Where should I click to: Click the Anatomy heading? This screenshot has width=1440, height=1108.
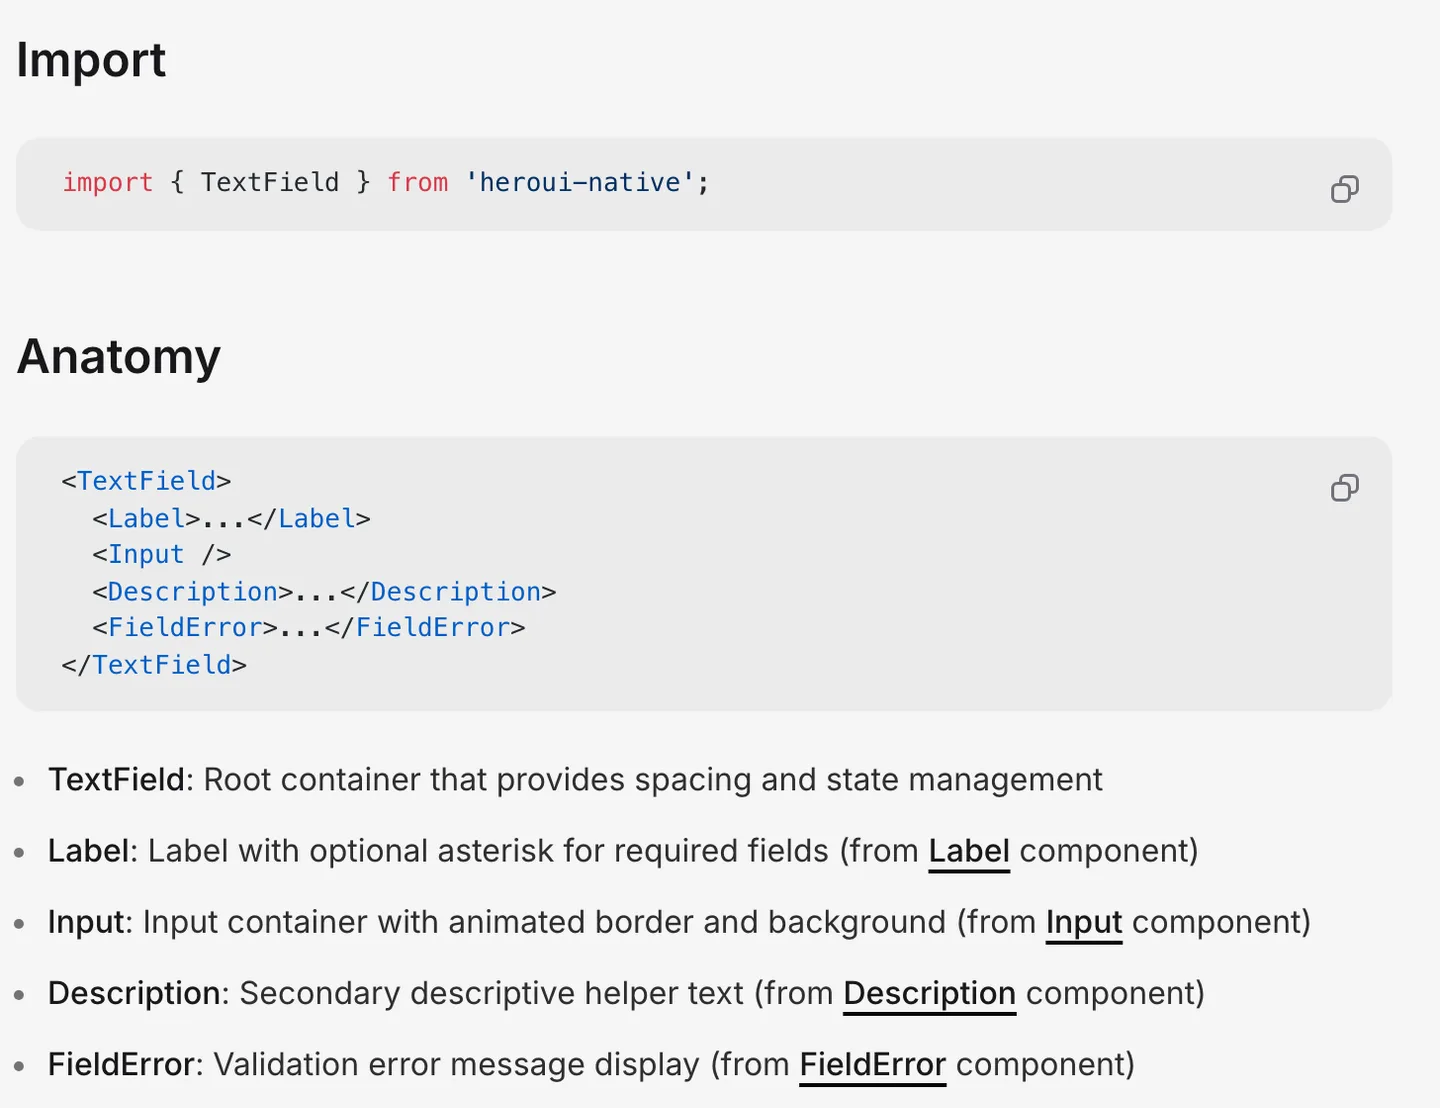(x=119, y=356)
